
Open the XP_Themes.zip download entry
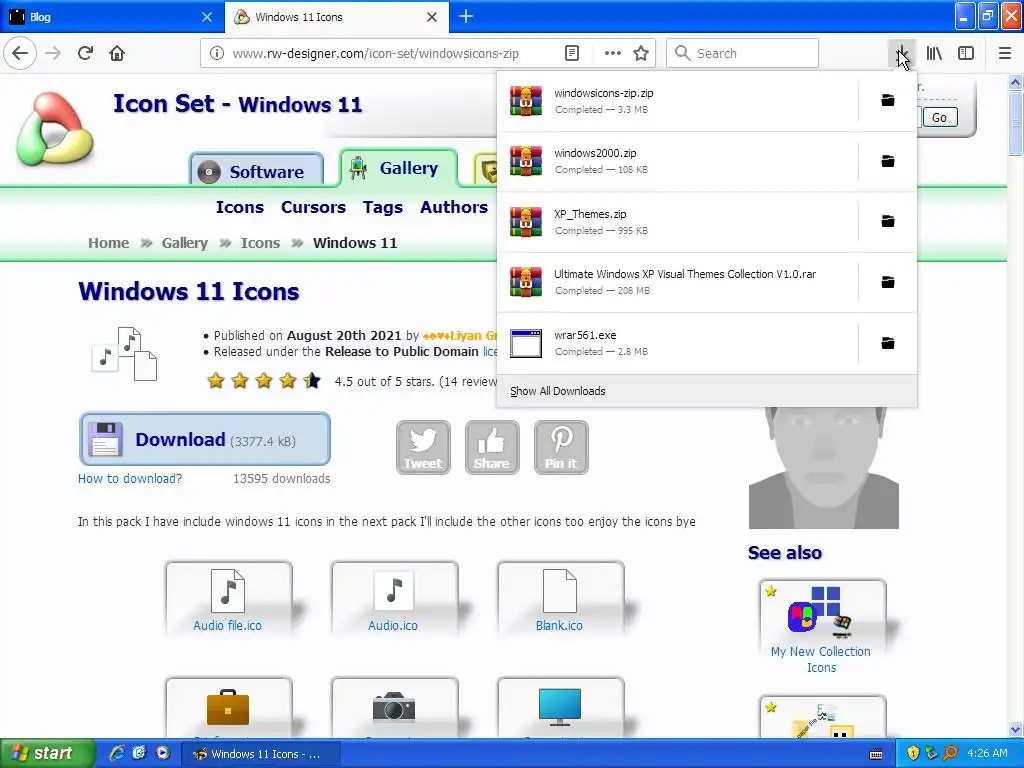point(677,222)
